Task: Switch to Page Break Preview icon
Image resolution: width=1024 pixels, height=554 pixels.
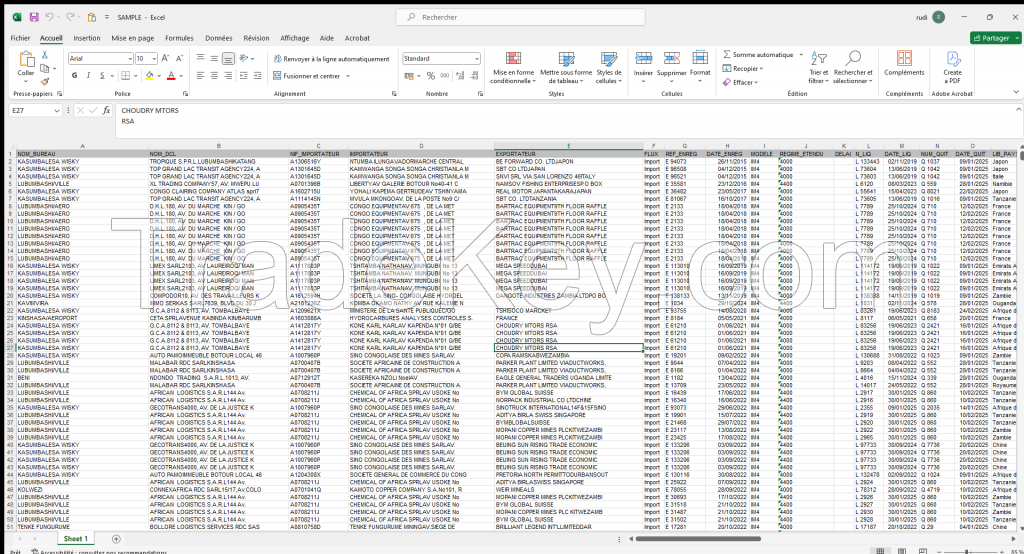Action: [x=923, y=551]
